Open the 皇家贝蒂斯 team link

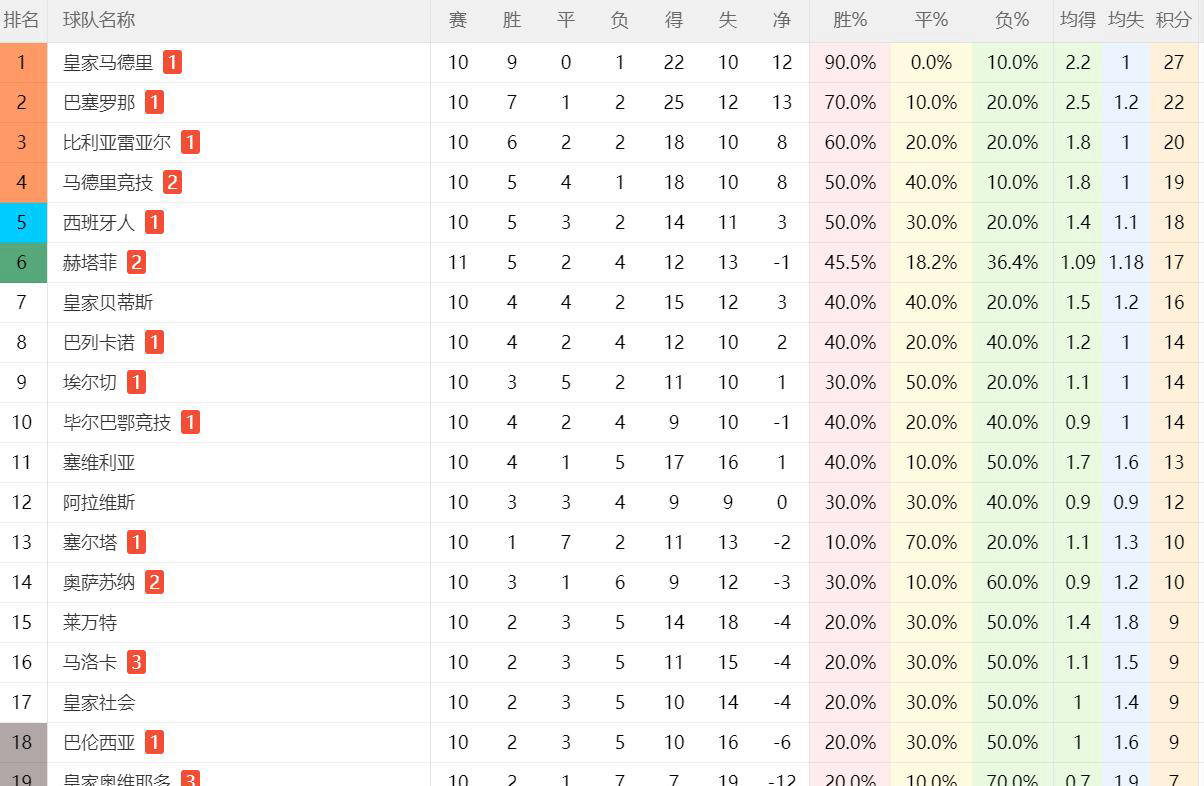point(108,303)
